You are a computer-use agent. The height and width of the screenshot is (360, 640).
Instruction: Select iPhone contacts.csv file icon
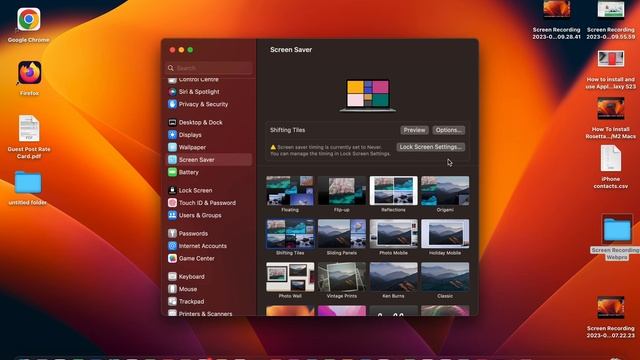click(x=611, y=159)
